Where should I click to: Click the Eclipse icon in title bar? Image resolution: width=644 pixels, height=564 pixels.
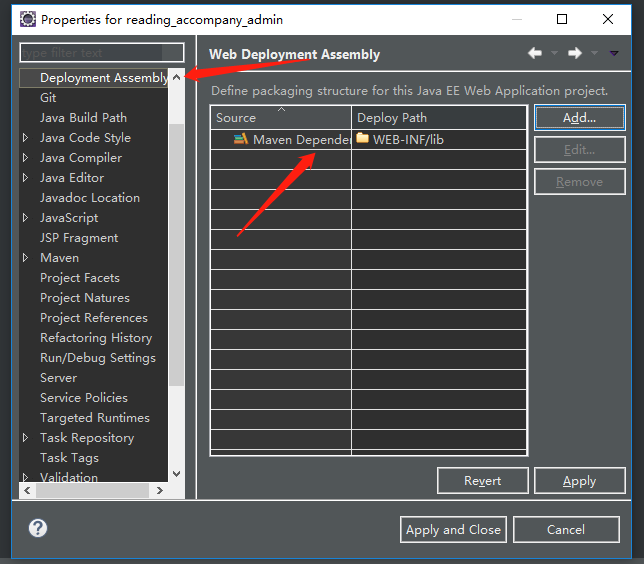[28, 19]
